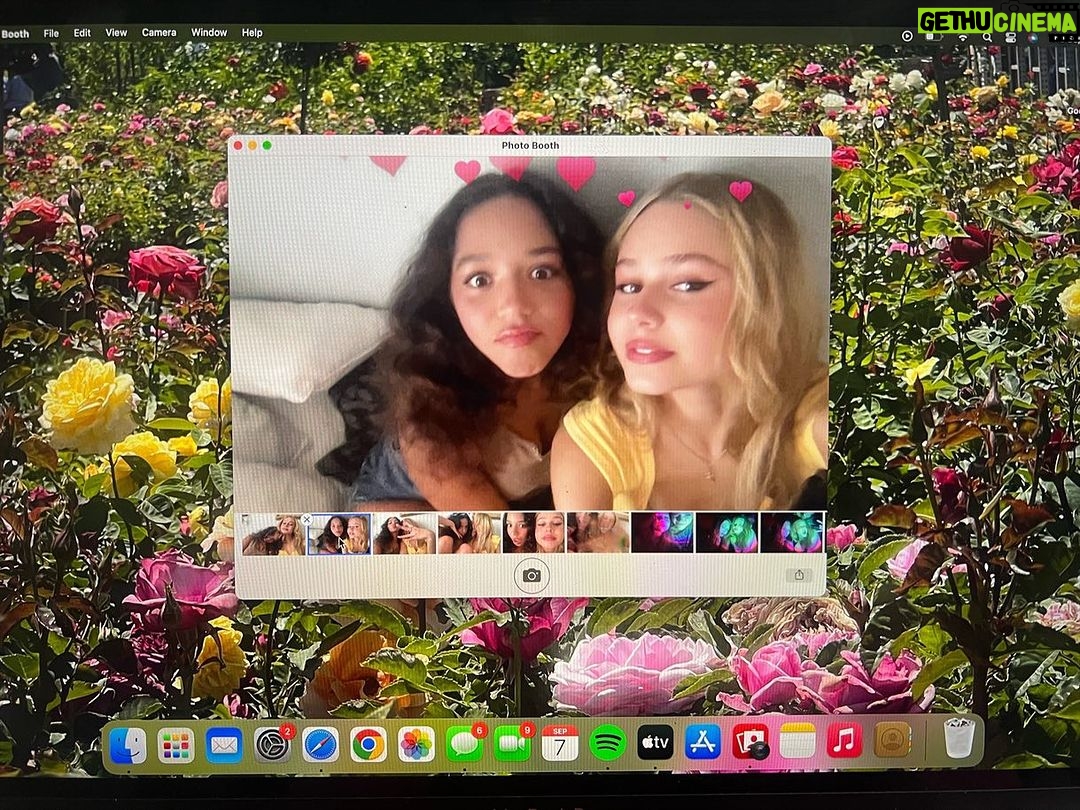The width and height of the screenshot is (1080, 810).
Task: Open the View menu
Action: pyautogui.click(x=116, y=33)
